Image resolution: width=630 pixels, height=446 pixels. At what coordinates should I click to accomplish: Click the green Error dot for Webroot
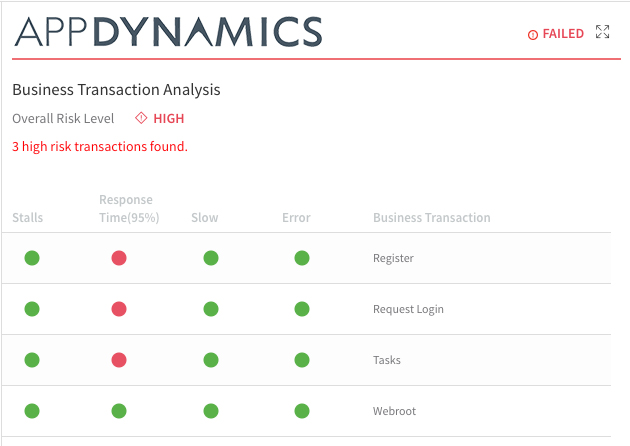302,411
